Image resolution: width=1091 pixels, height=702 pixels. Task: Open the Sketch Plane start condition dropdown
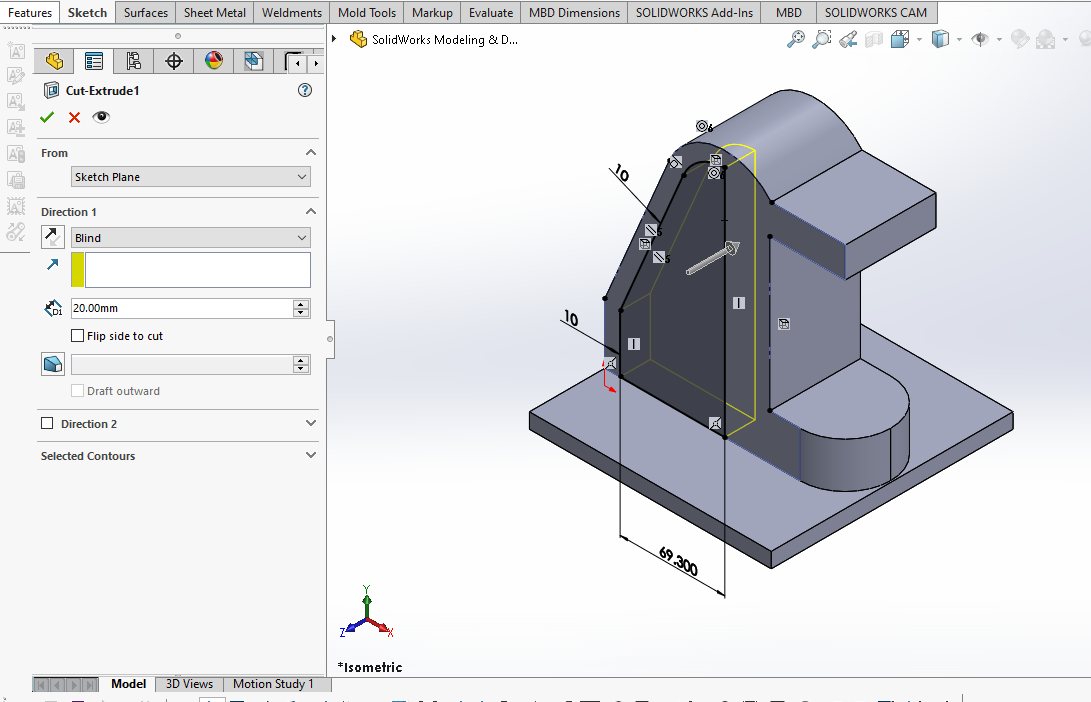coord(191,177)
